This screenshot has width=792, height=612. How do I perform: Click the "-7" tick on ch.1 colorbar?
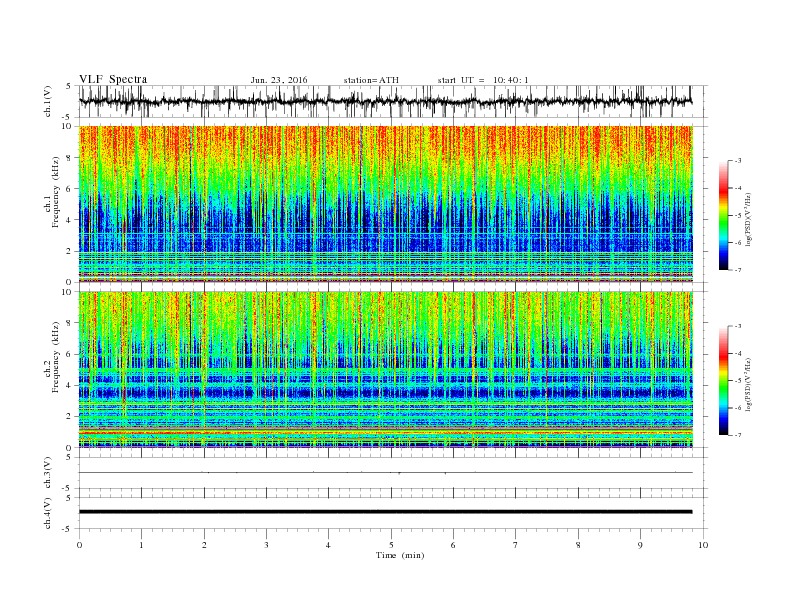[x=738, y=270]
